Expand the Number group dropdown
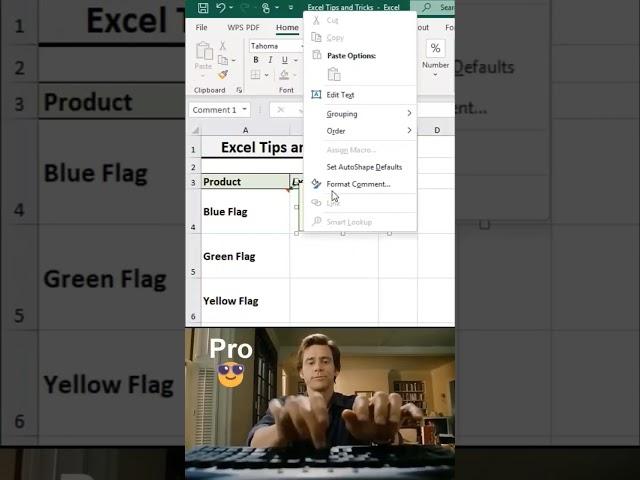The width and height of the screenshot is (640, 480). 436,75
